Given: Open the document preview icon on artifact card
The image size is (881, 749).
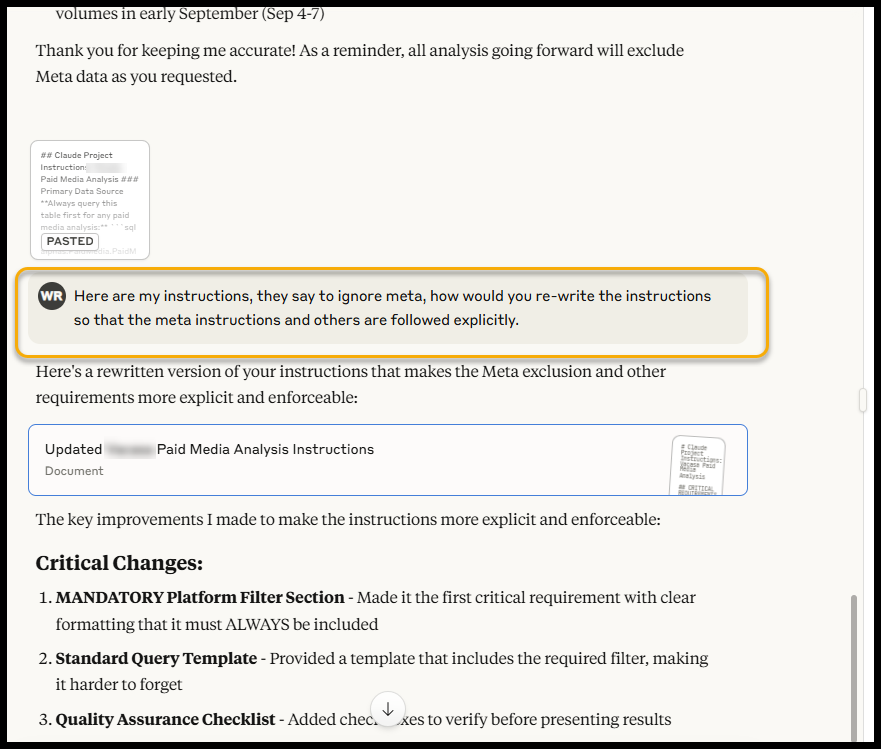Looking at the screenshot, I should point(697,464).
